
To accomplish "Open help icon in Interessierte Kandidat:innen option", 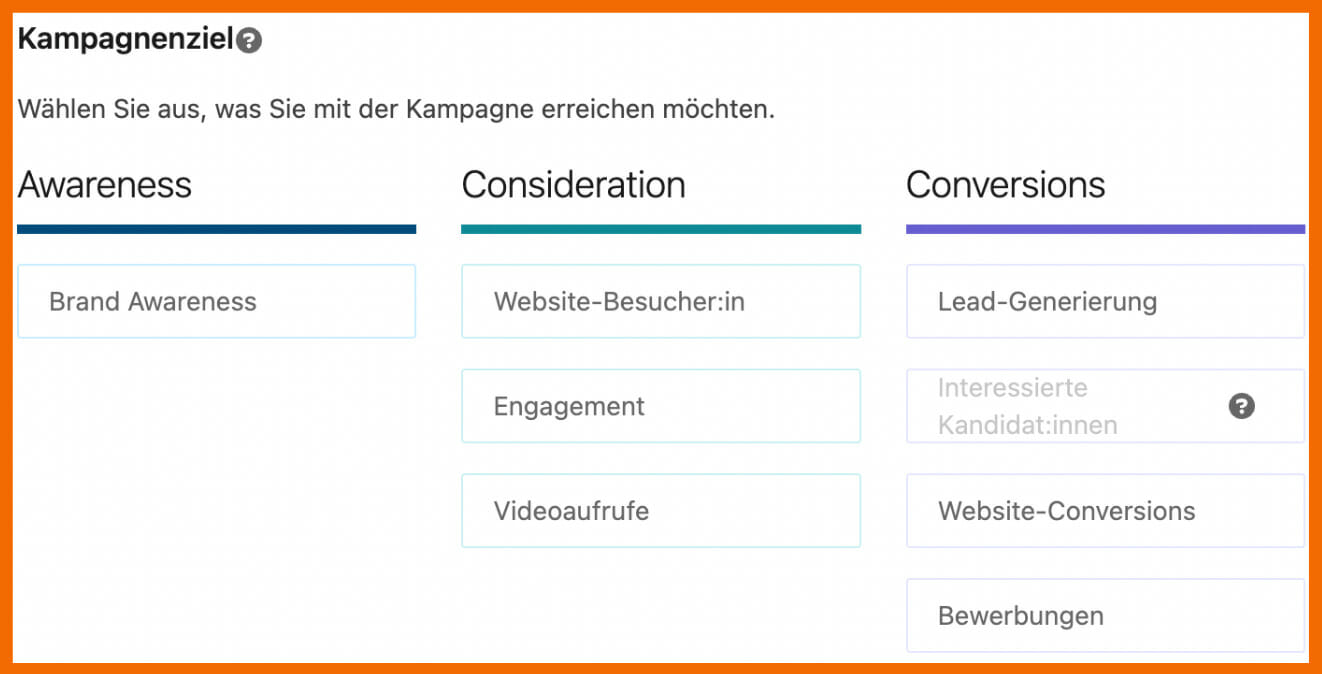I will click(x=1241, y=406).
